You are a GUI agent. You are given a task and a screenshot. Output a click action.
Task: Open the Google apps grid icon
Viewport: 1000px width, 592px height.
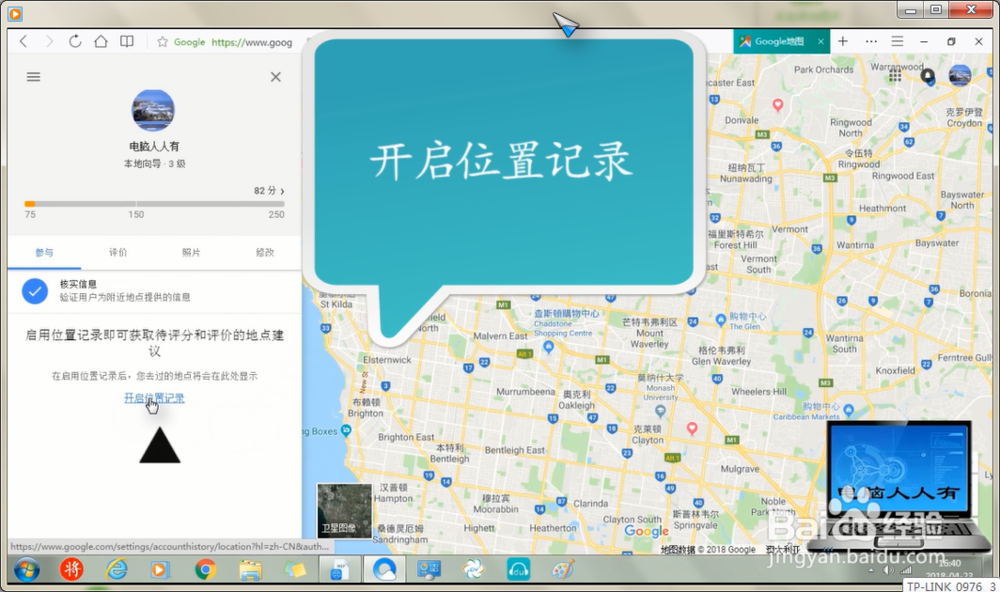895,76
